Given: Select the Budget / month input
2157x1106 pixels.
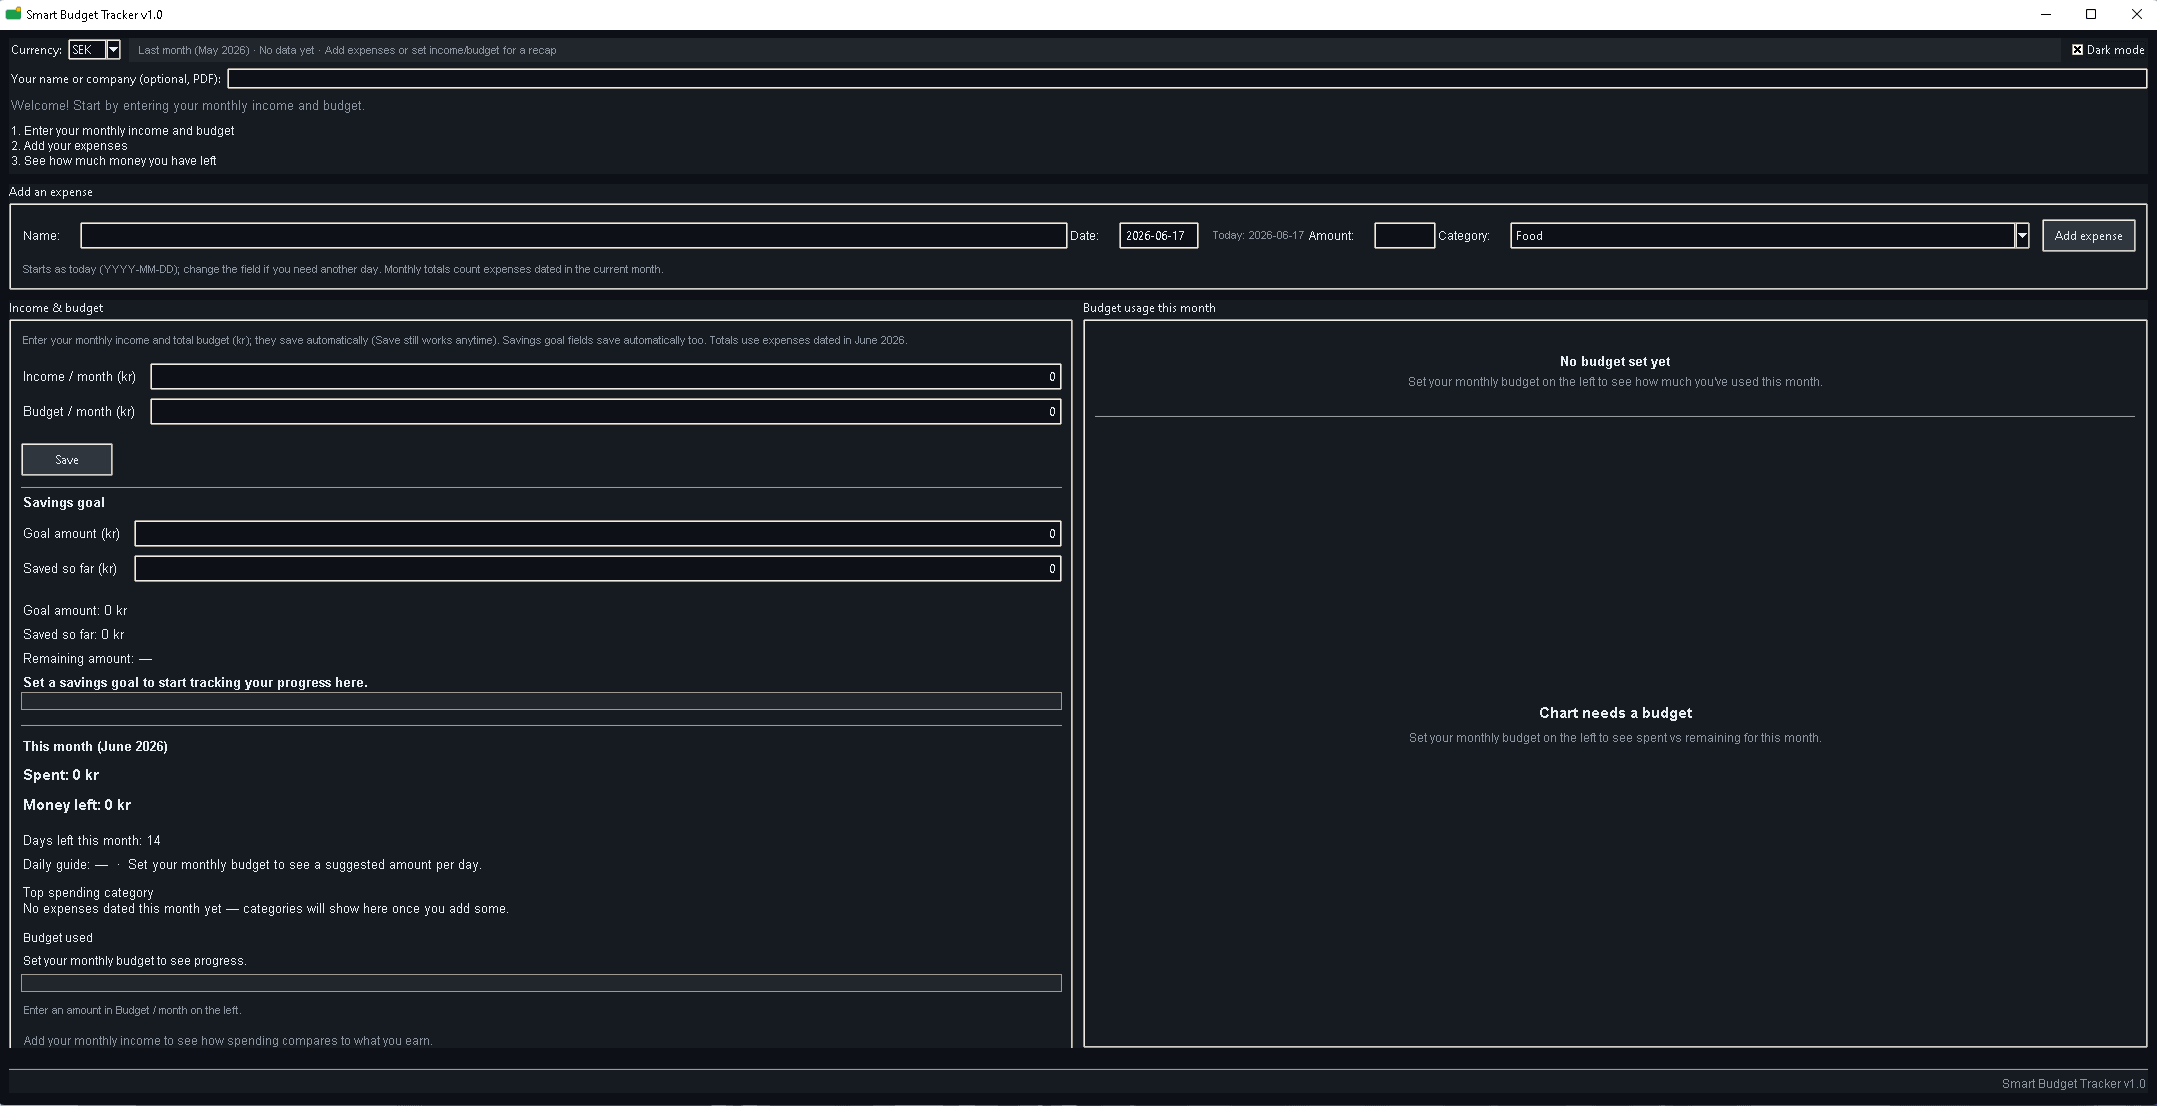Looking at the screenshot, I should tap(605, 412).
